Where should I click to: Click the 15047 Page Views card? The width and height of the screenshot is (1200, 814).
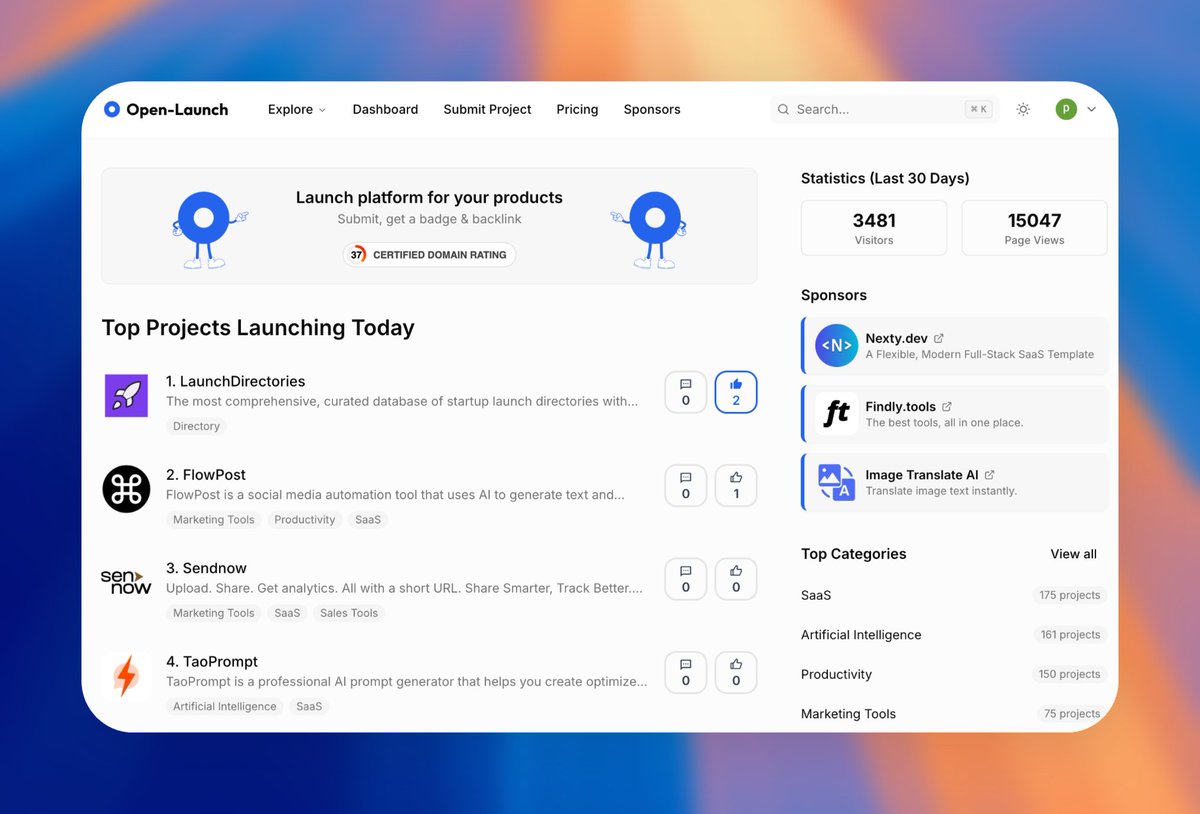pos(1034,228)
